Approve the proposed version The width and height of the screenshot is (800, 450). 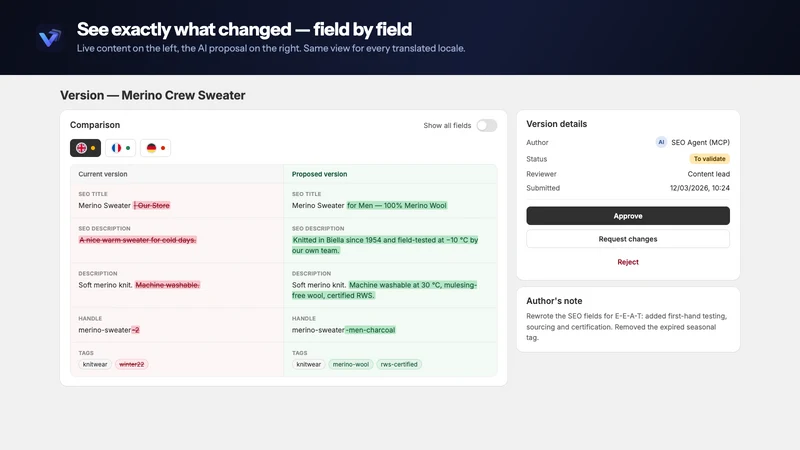(628, 216)
